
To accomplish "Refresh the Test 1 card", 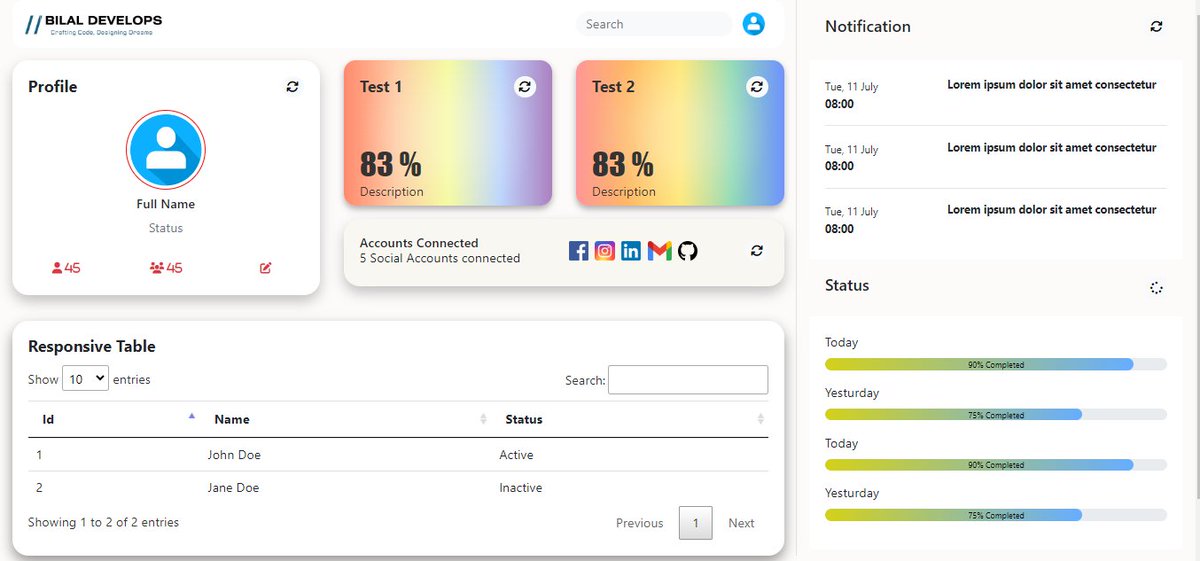I will [x=525, y=87].
